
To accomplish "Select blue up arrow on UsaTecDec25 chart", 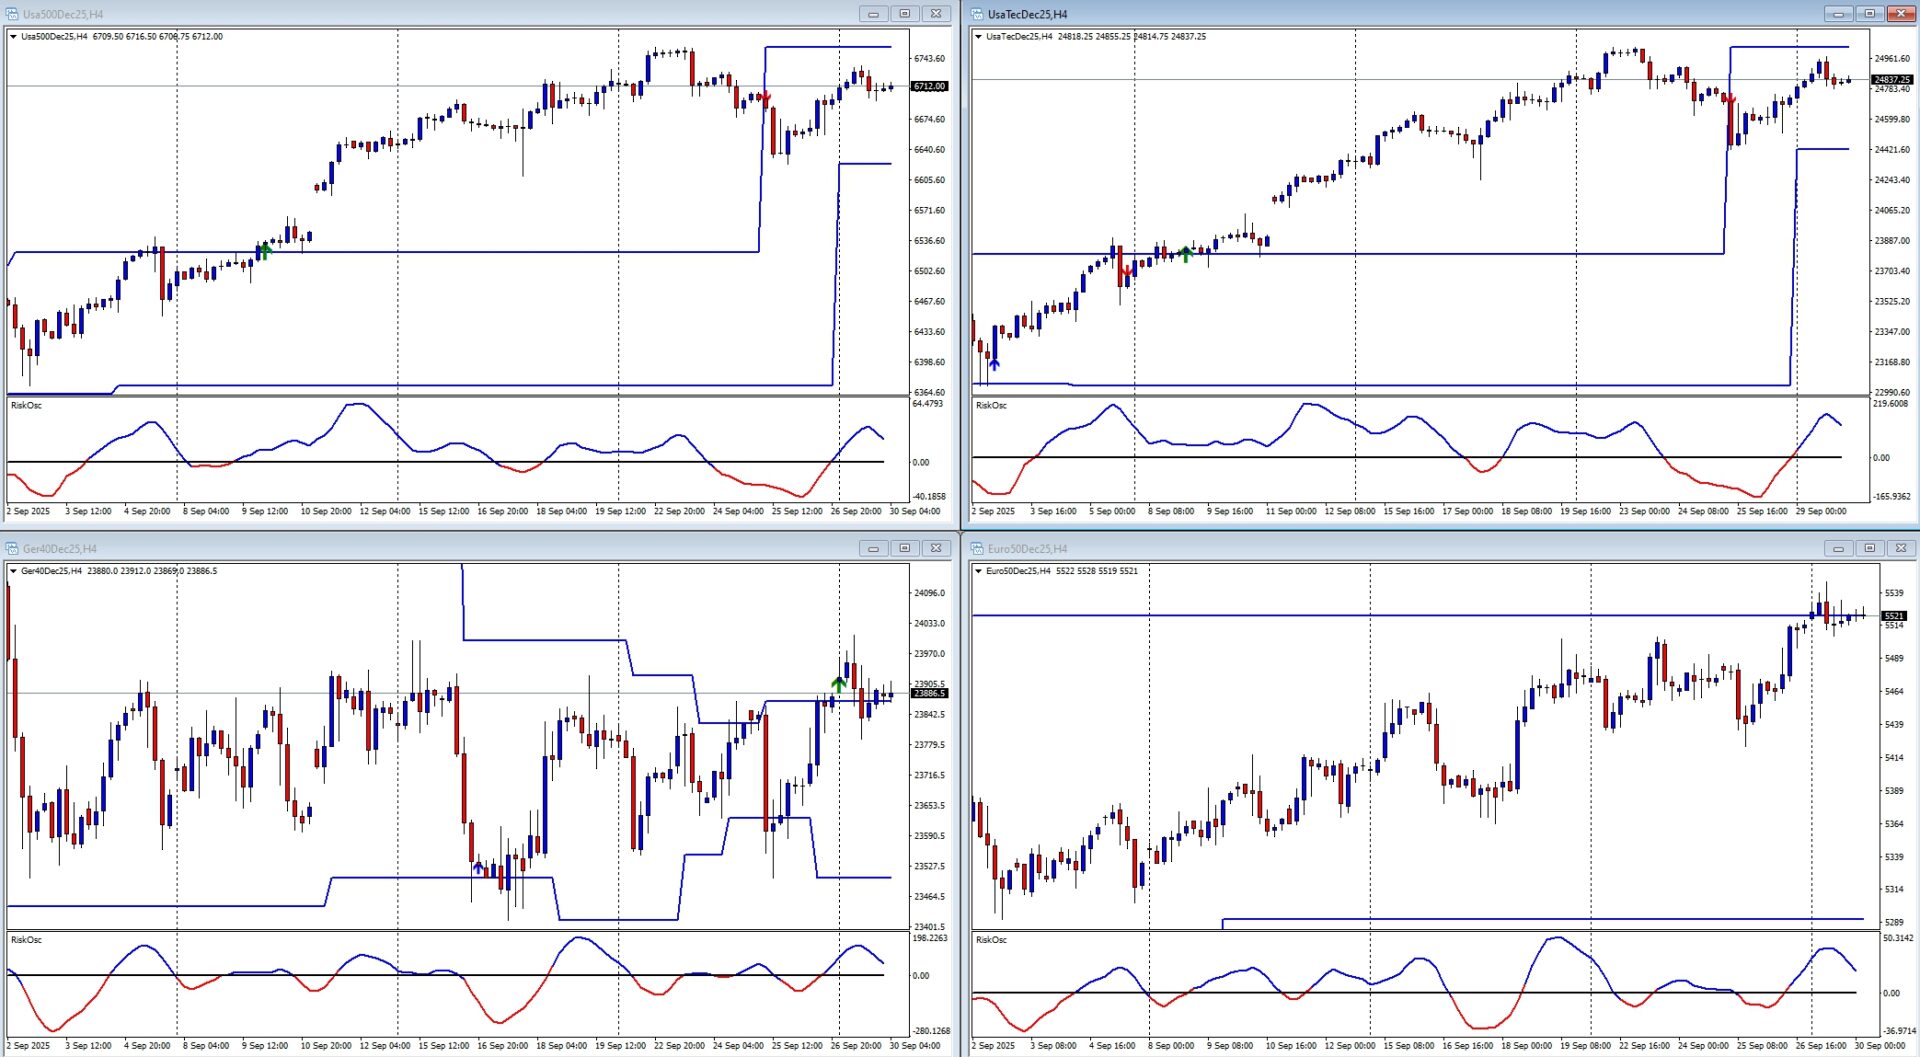I will pyautogui.click(x=994, y=363).
